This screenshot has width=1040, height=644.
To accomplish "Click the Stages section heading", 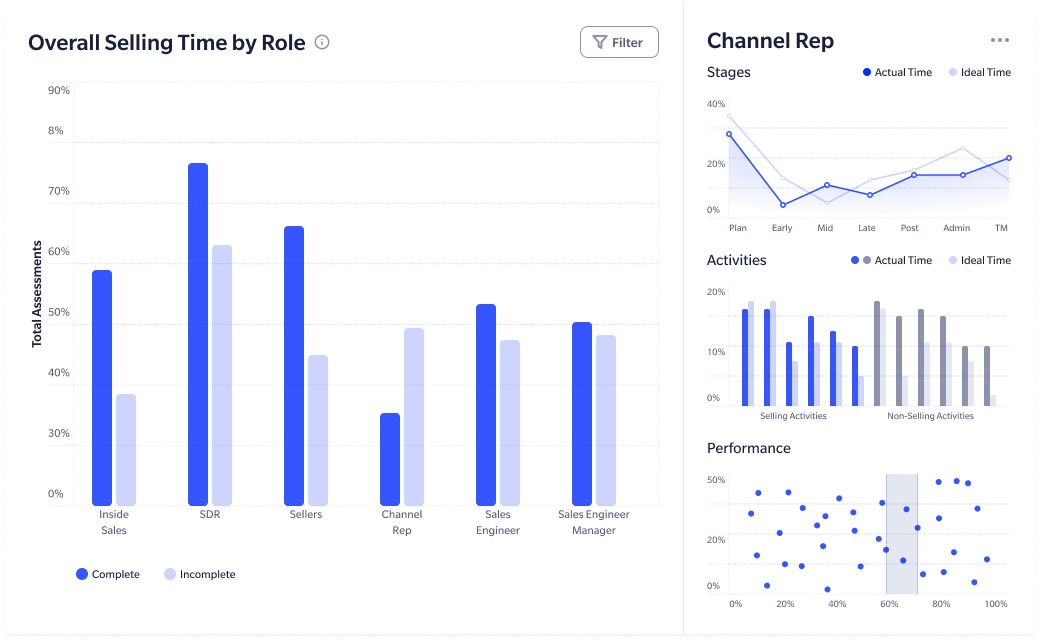I will click(x=729, y=72).
